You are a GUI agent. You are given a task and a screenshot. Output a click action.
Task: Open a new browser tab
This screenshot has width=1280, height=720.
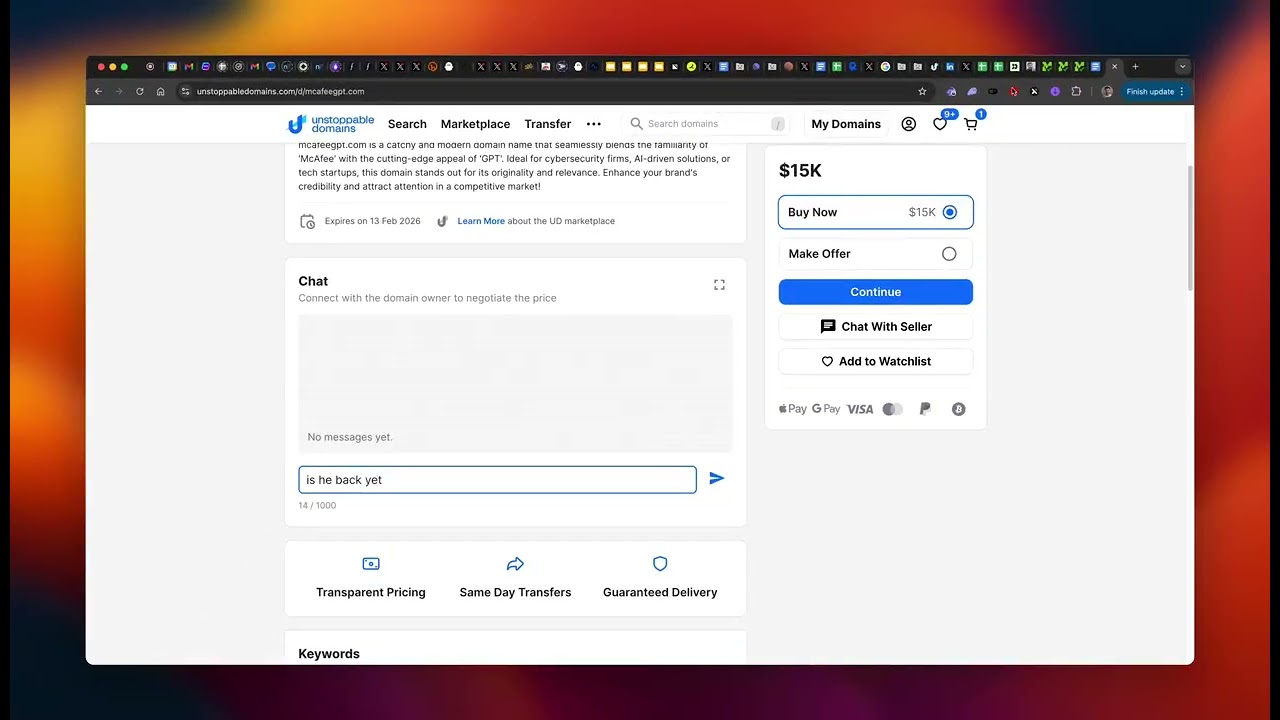(1135, 66)
